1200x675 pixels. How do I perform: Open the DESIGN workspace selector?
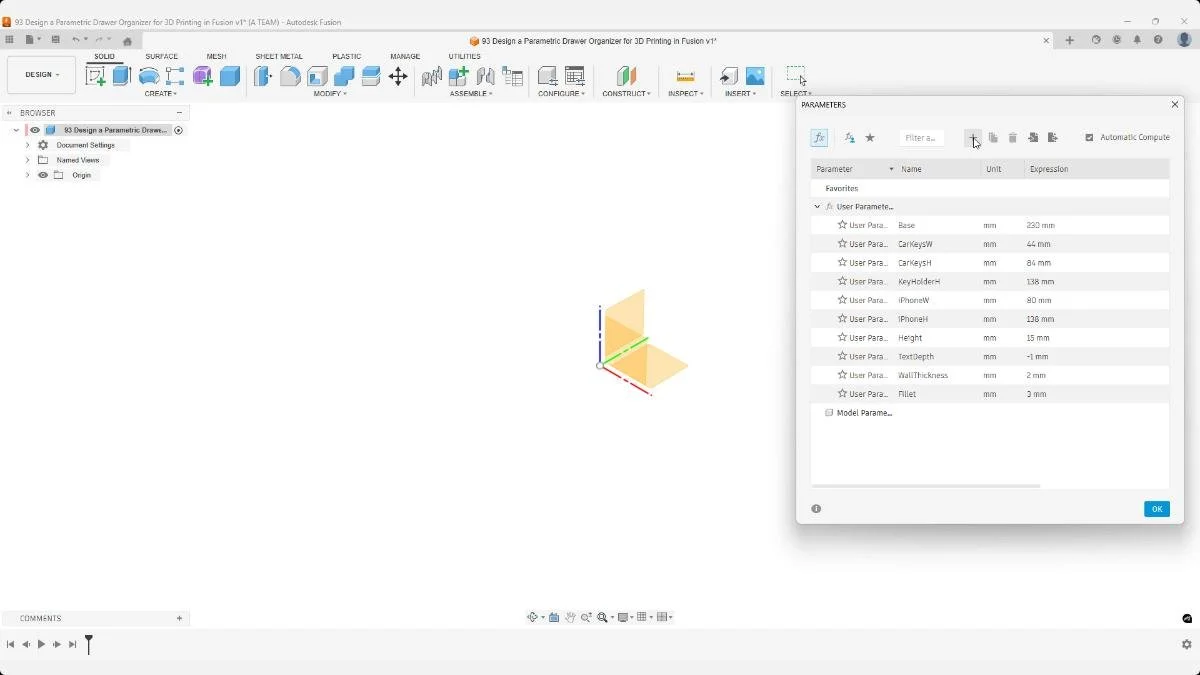(40, 74)
